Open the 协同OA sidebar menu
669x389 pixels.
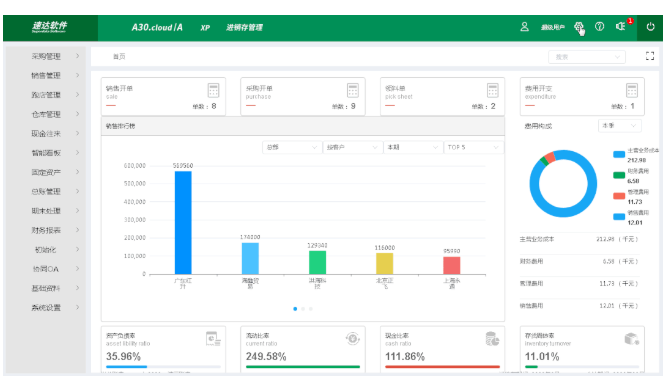coord(46,269)
